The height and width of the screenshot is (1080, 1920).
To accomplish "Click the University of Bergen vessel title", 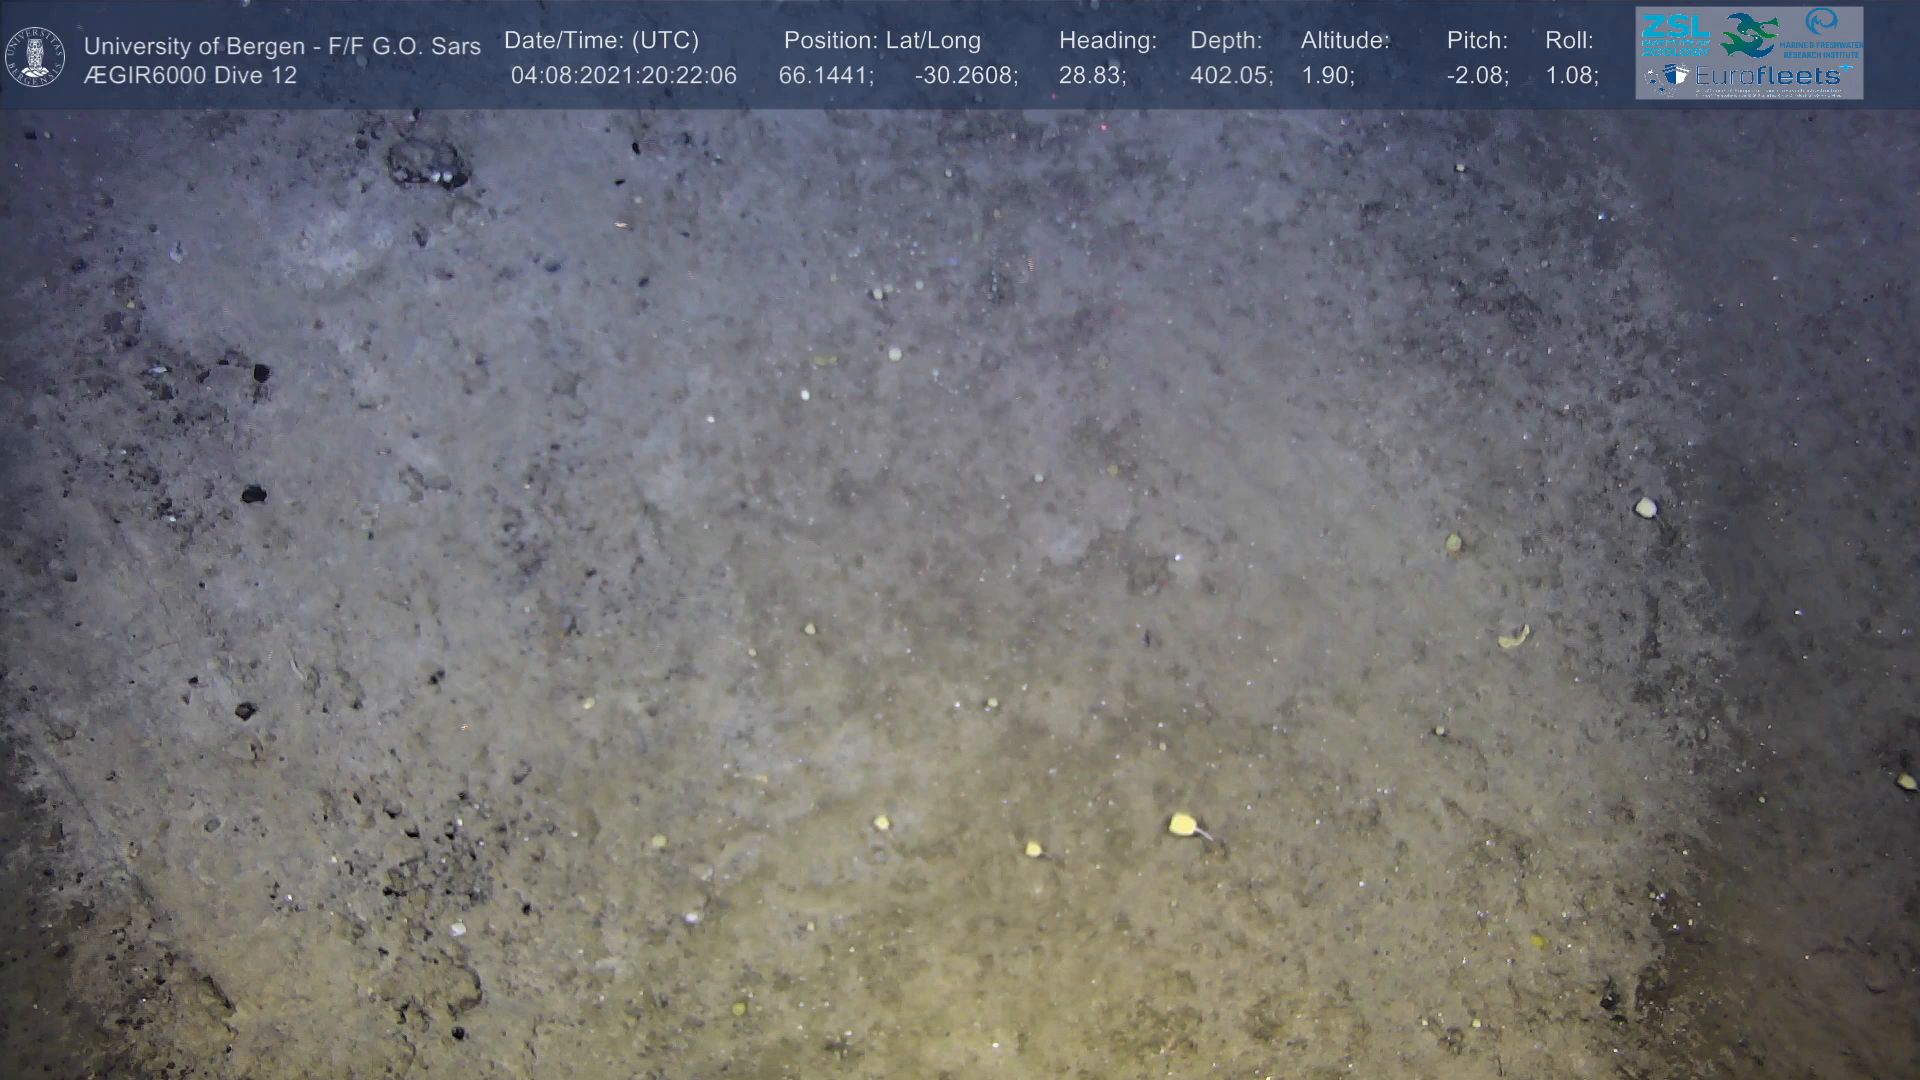I will pos(282,46).
